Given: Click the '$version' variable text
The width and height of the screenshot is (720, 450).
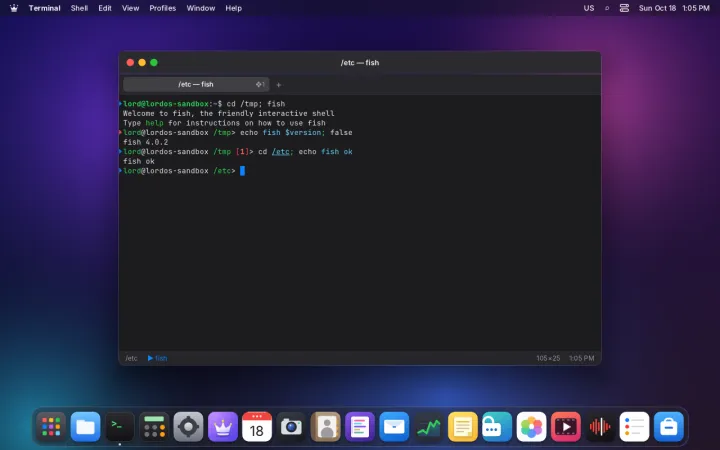Looking at the screenshot, I should [x=303, y=133].
